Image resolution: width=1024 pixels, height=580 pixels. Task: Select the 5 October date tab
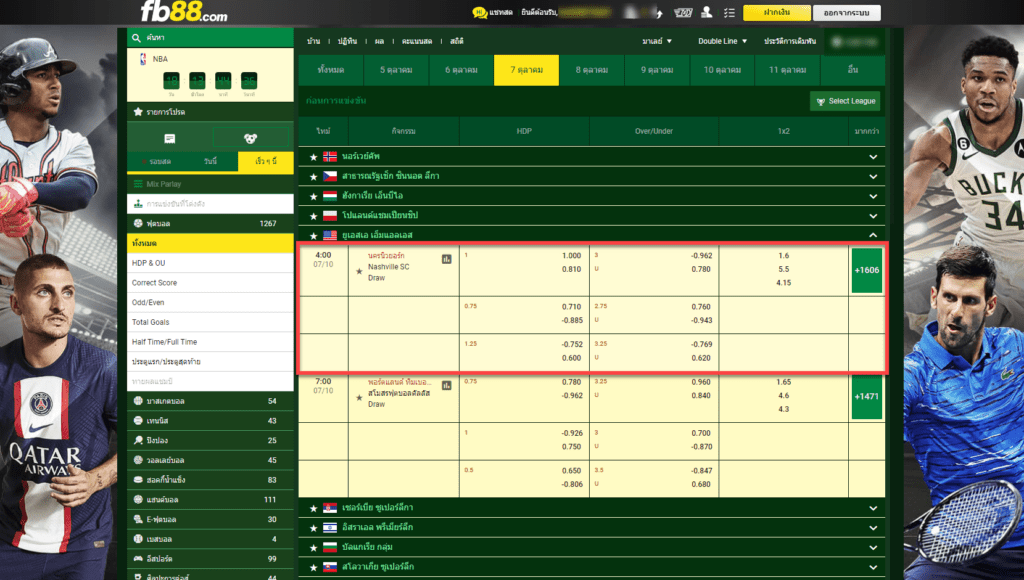tap(396, 70)
